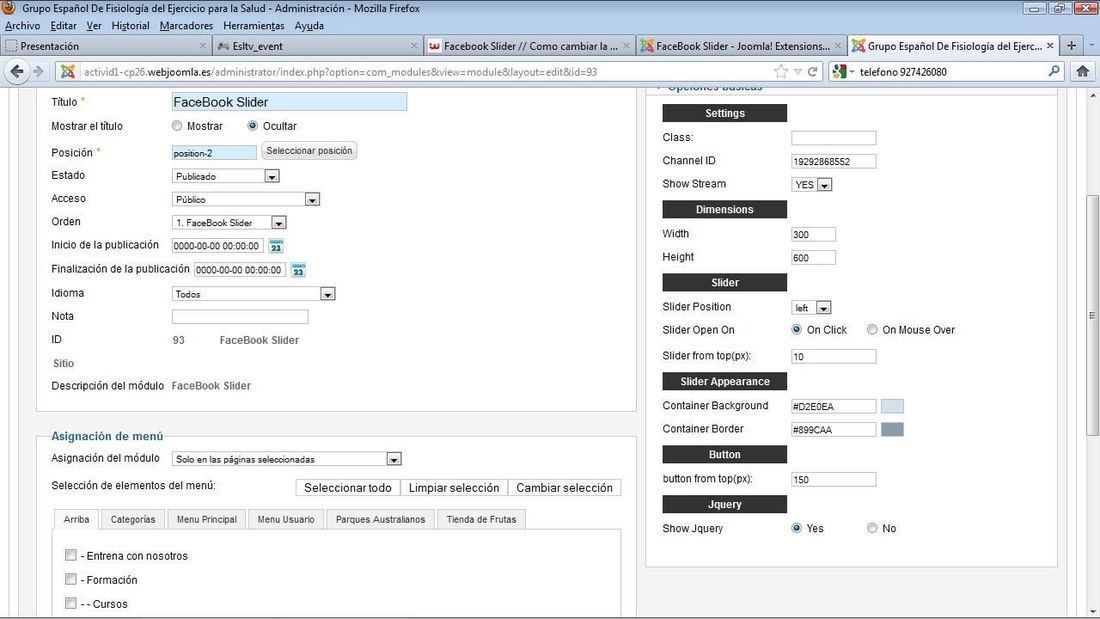1100x619 pixels.
Task: Reload the page with refresh icon
Action: tap(812, 72)
